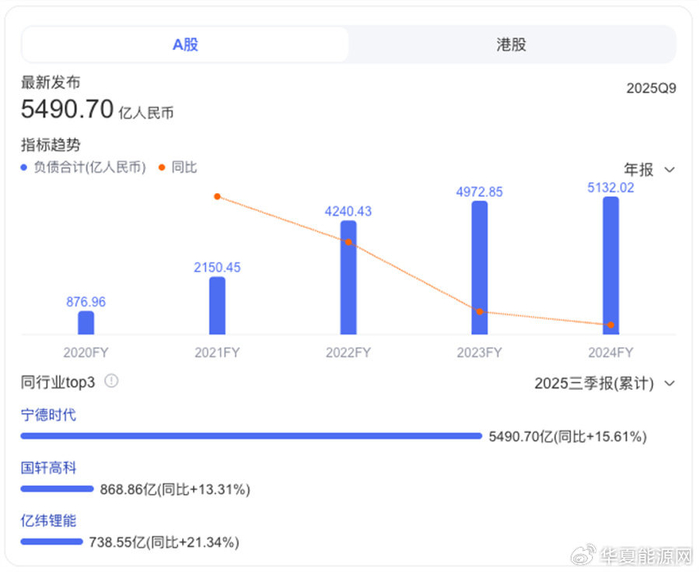This screenshot has height=572, width=700.
Task: Click the 4240.43 value label
Action: 348,211
